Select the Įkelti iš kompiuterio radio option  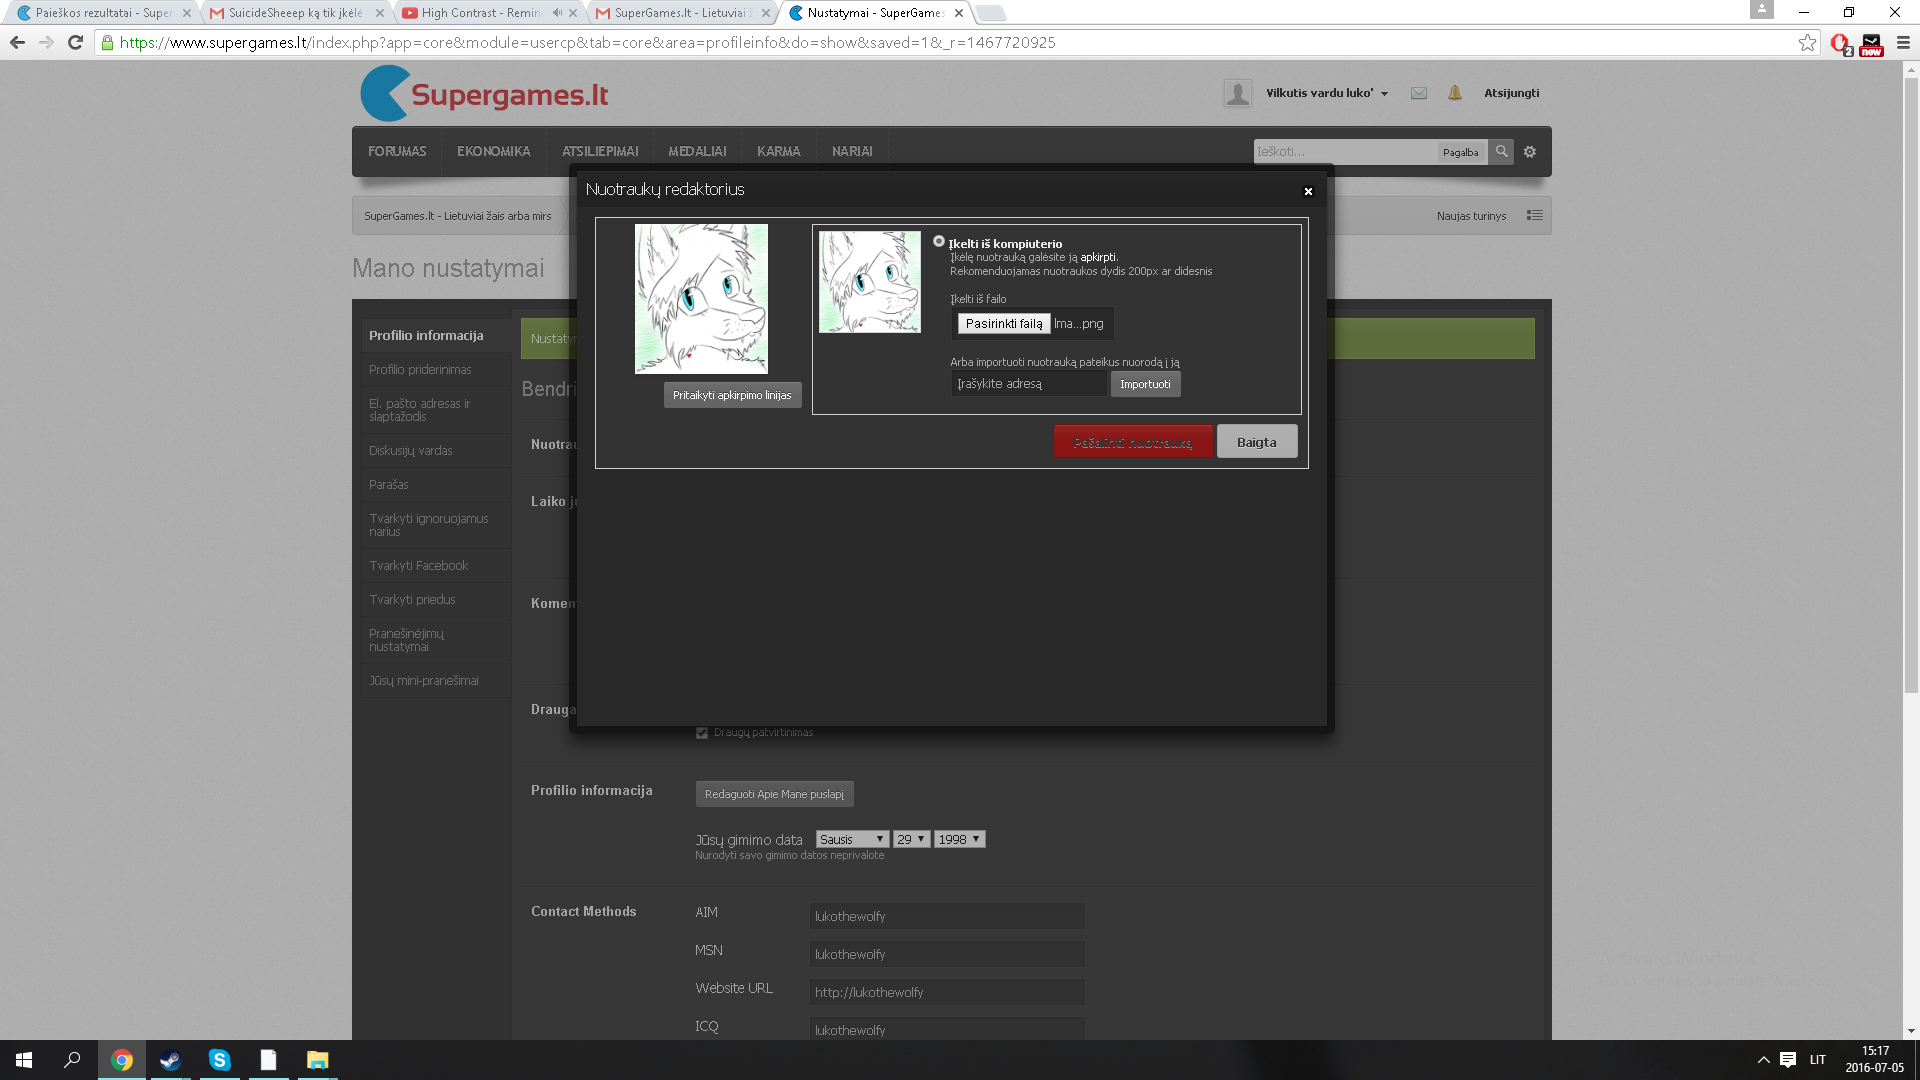(x=939, y=241)
